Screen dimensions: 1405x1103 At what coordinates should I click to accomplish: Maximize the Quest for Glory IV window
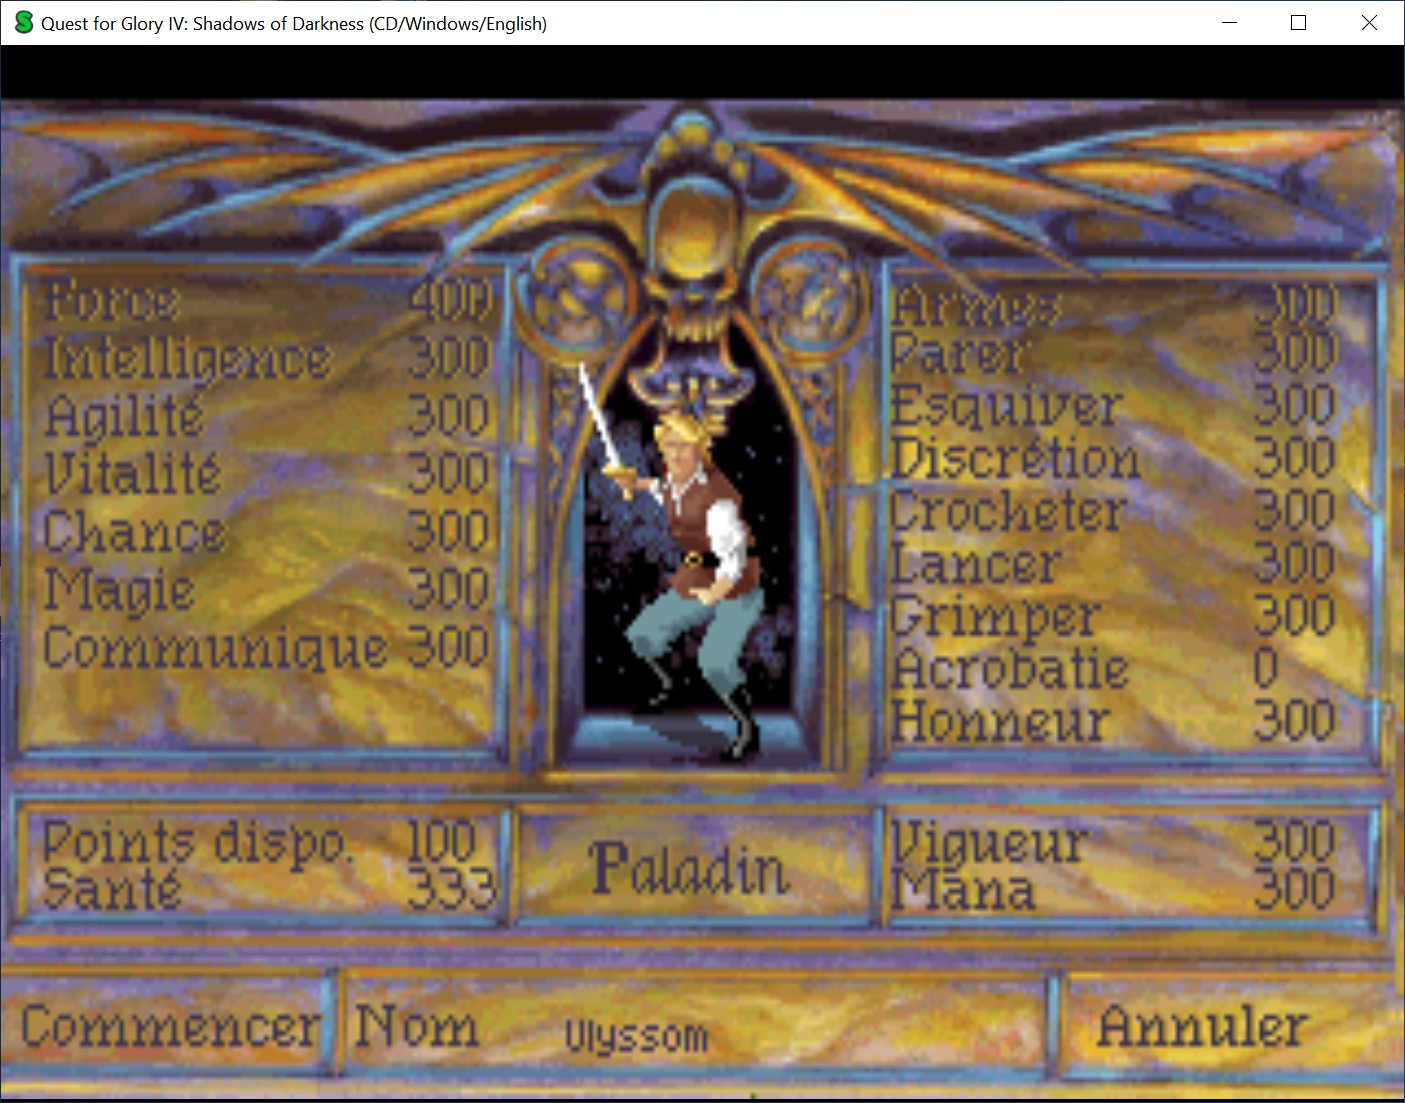point(1299,23)
